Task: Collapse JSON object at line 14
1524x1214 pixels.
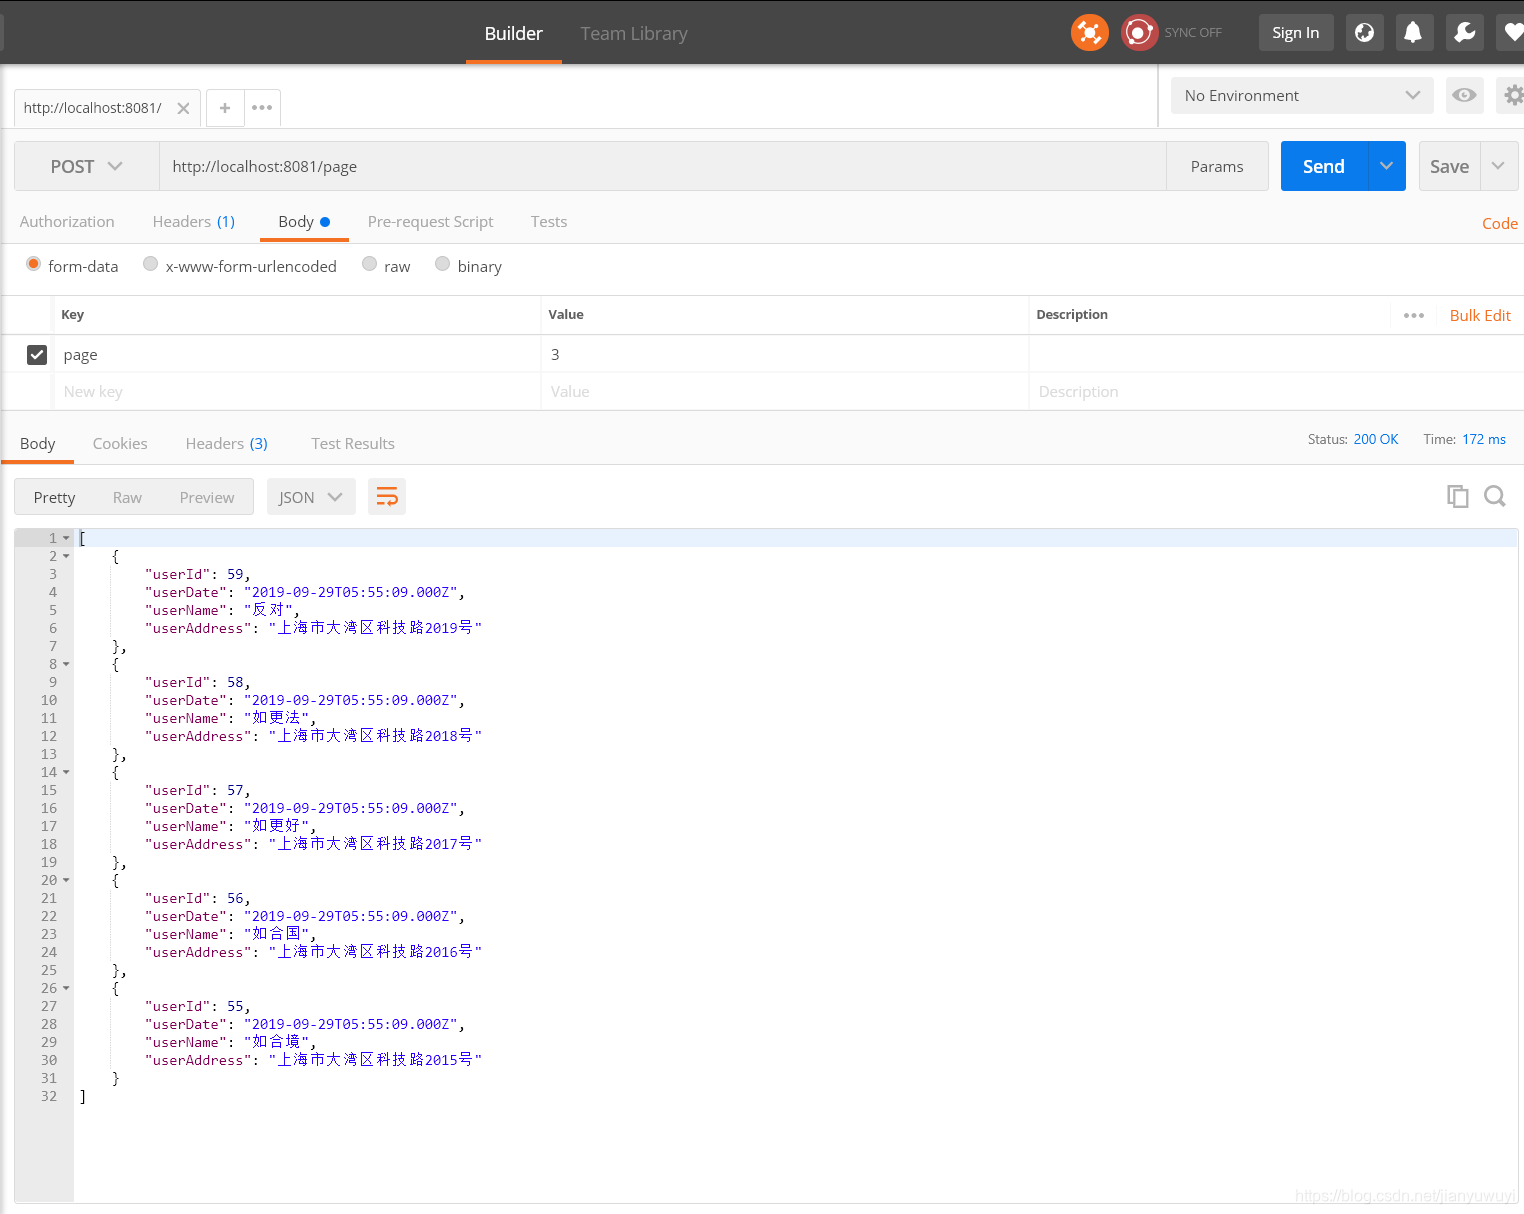Action: [66, 772]
